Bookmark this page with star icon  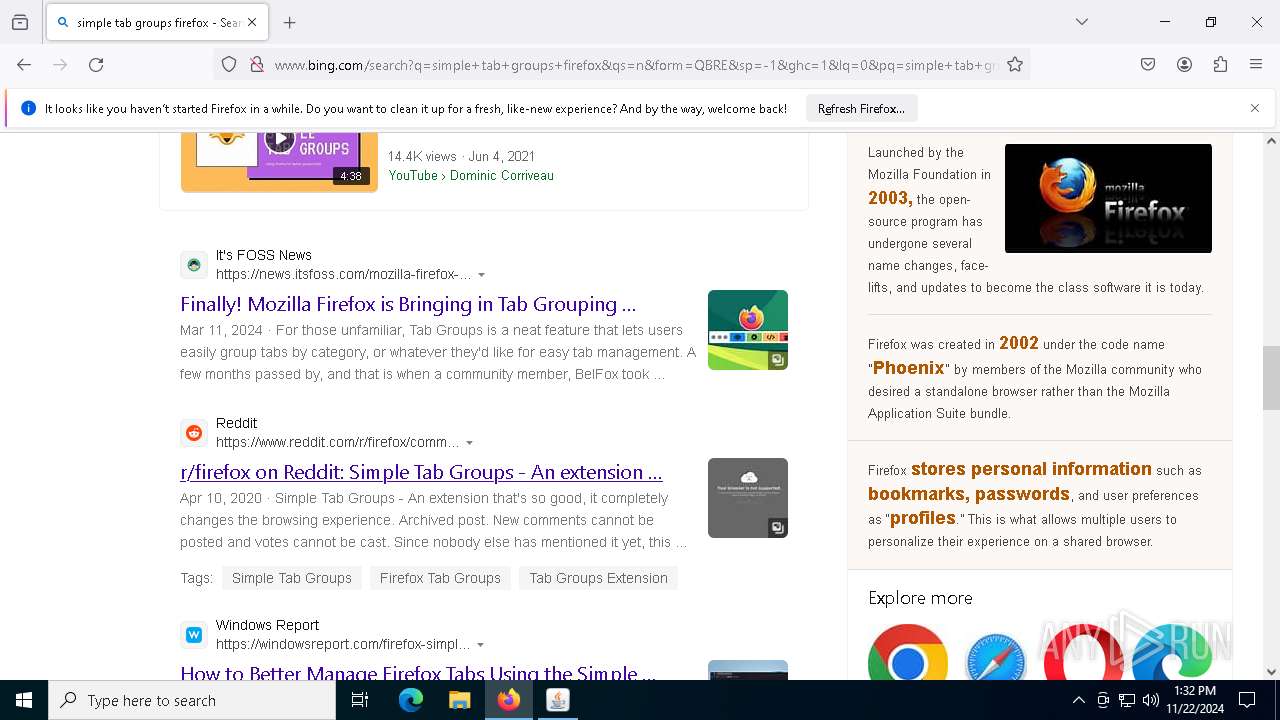pyautogui.click(x=1015, y=65)
